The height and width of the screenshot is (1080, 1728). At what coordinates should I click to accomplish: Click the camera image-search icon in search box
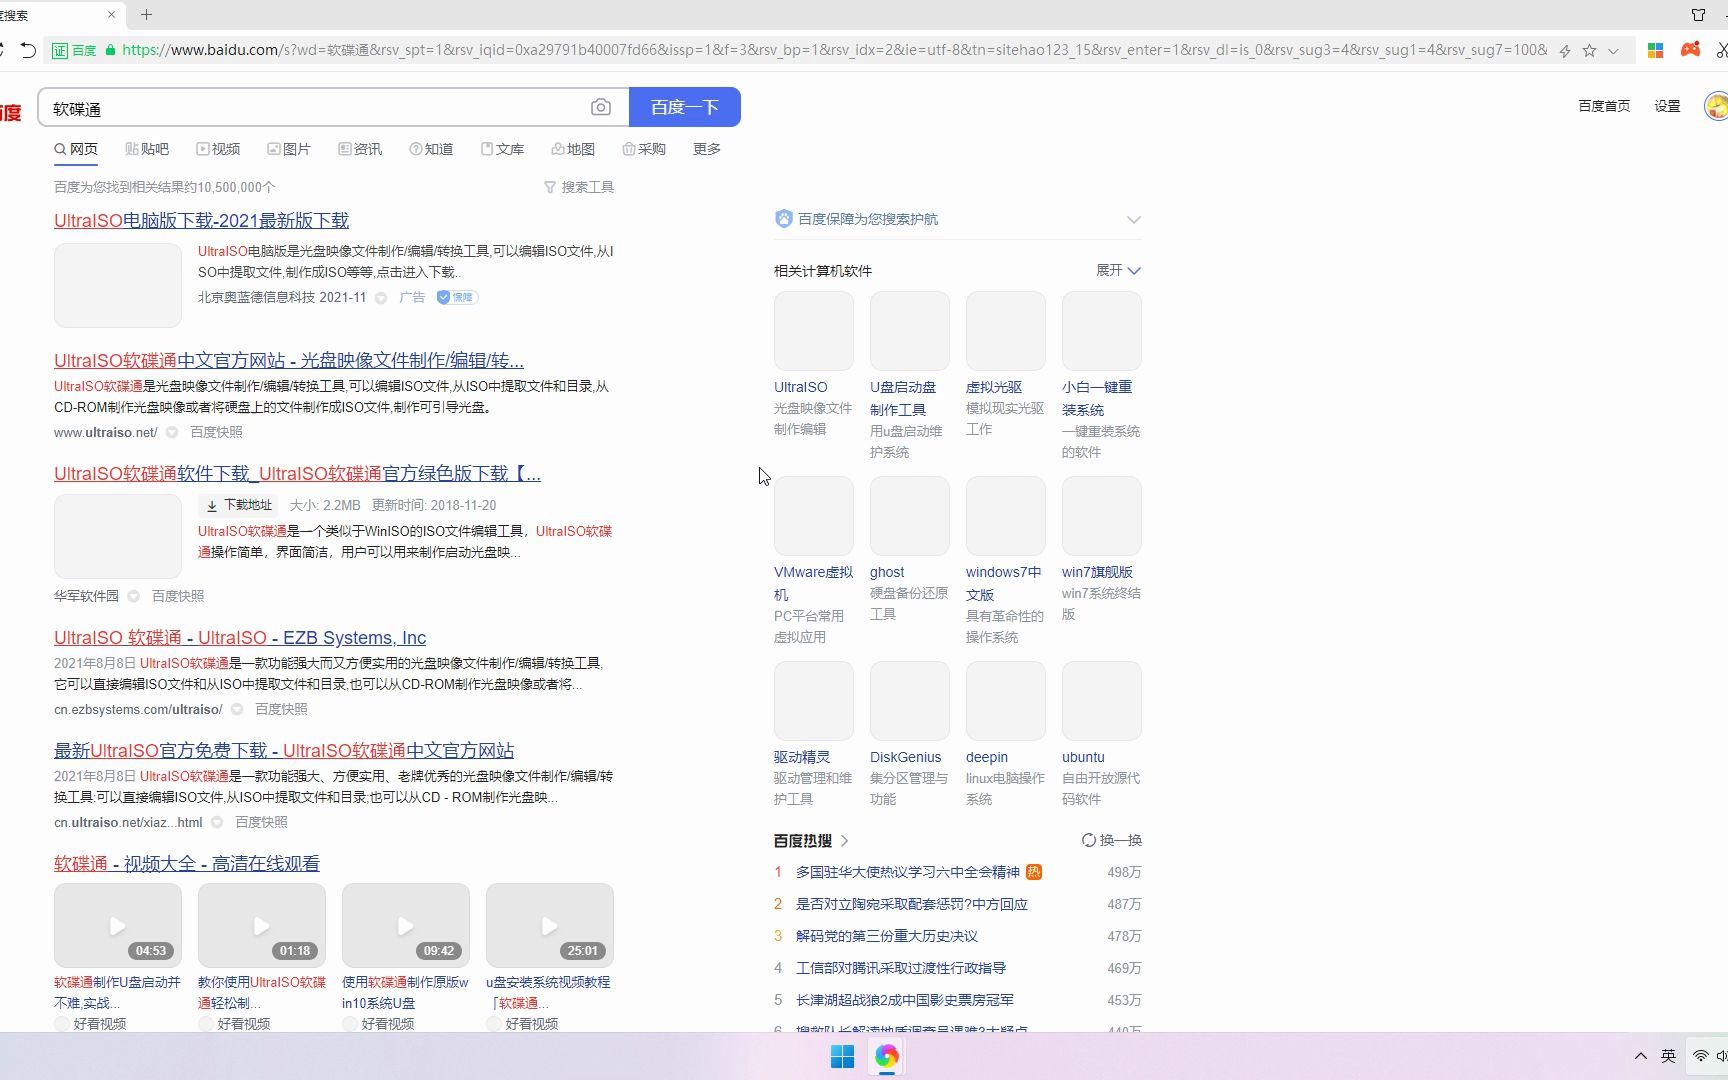click(600, 107)
